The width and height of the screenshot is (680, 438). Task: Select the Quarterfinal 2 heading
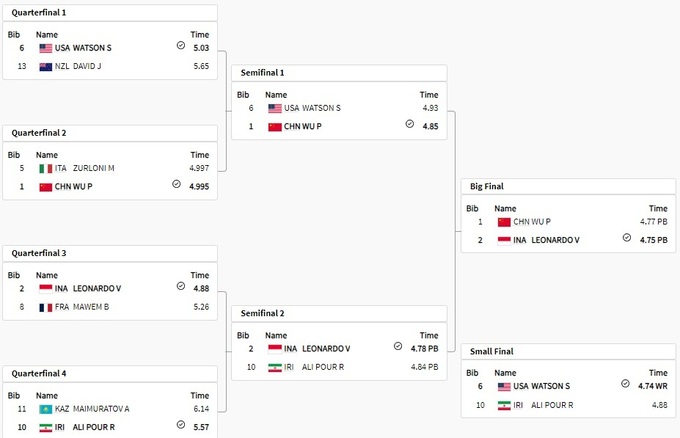click(x=39, y=133)
